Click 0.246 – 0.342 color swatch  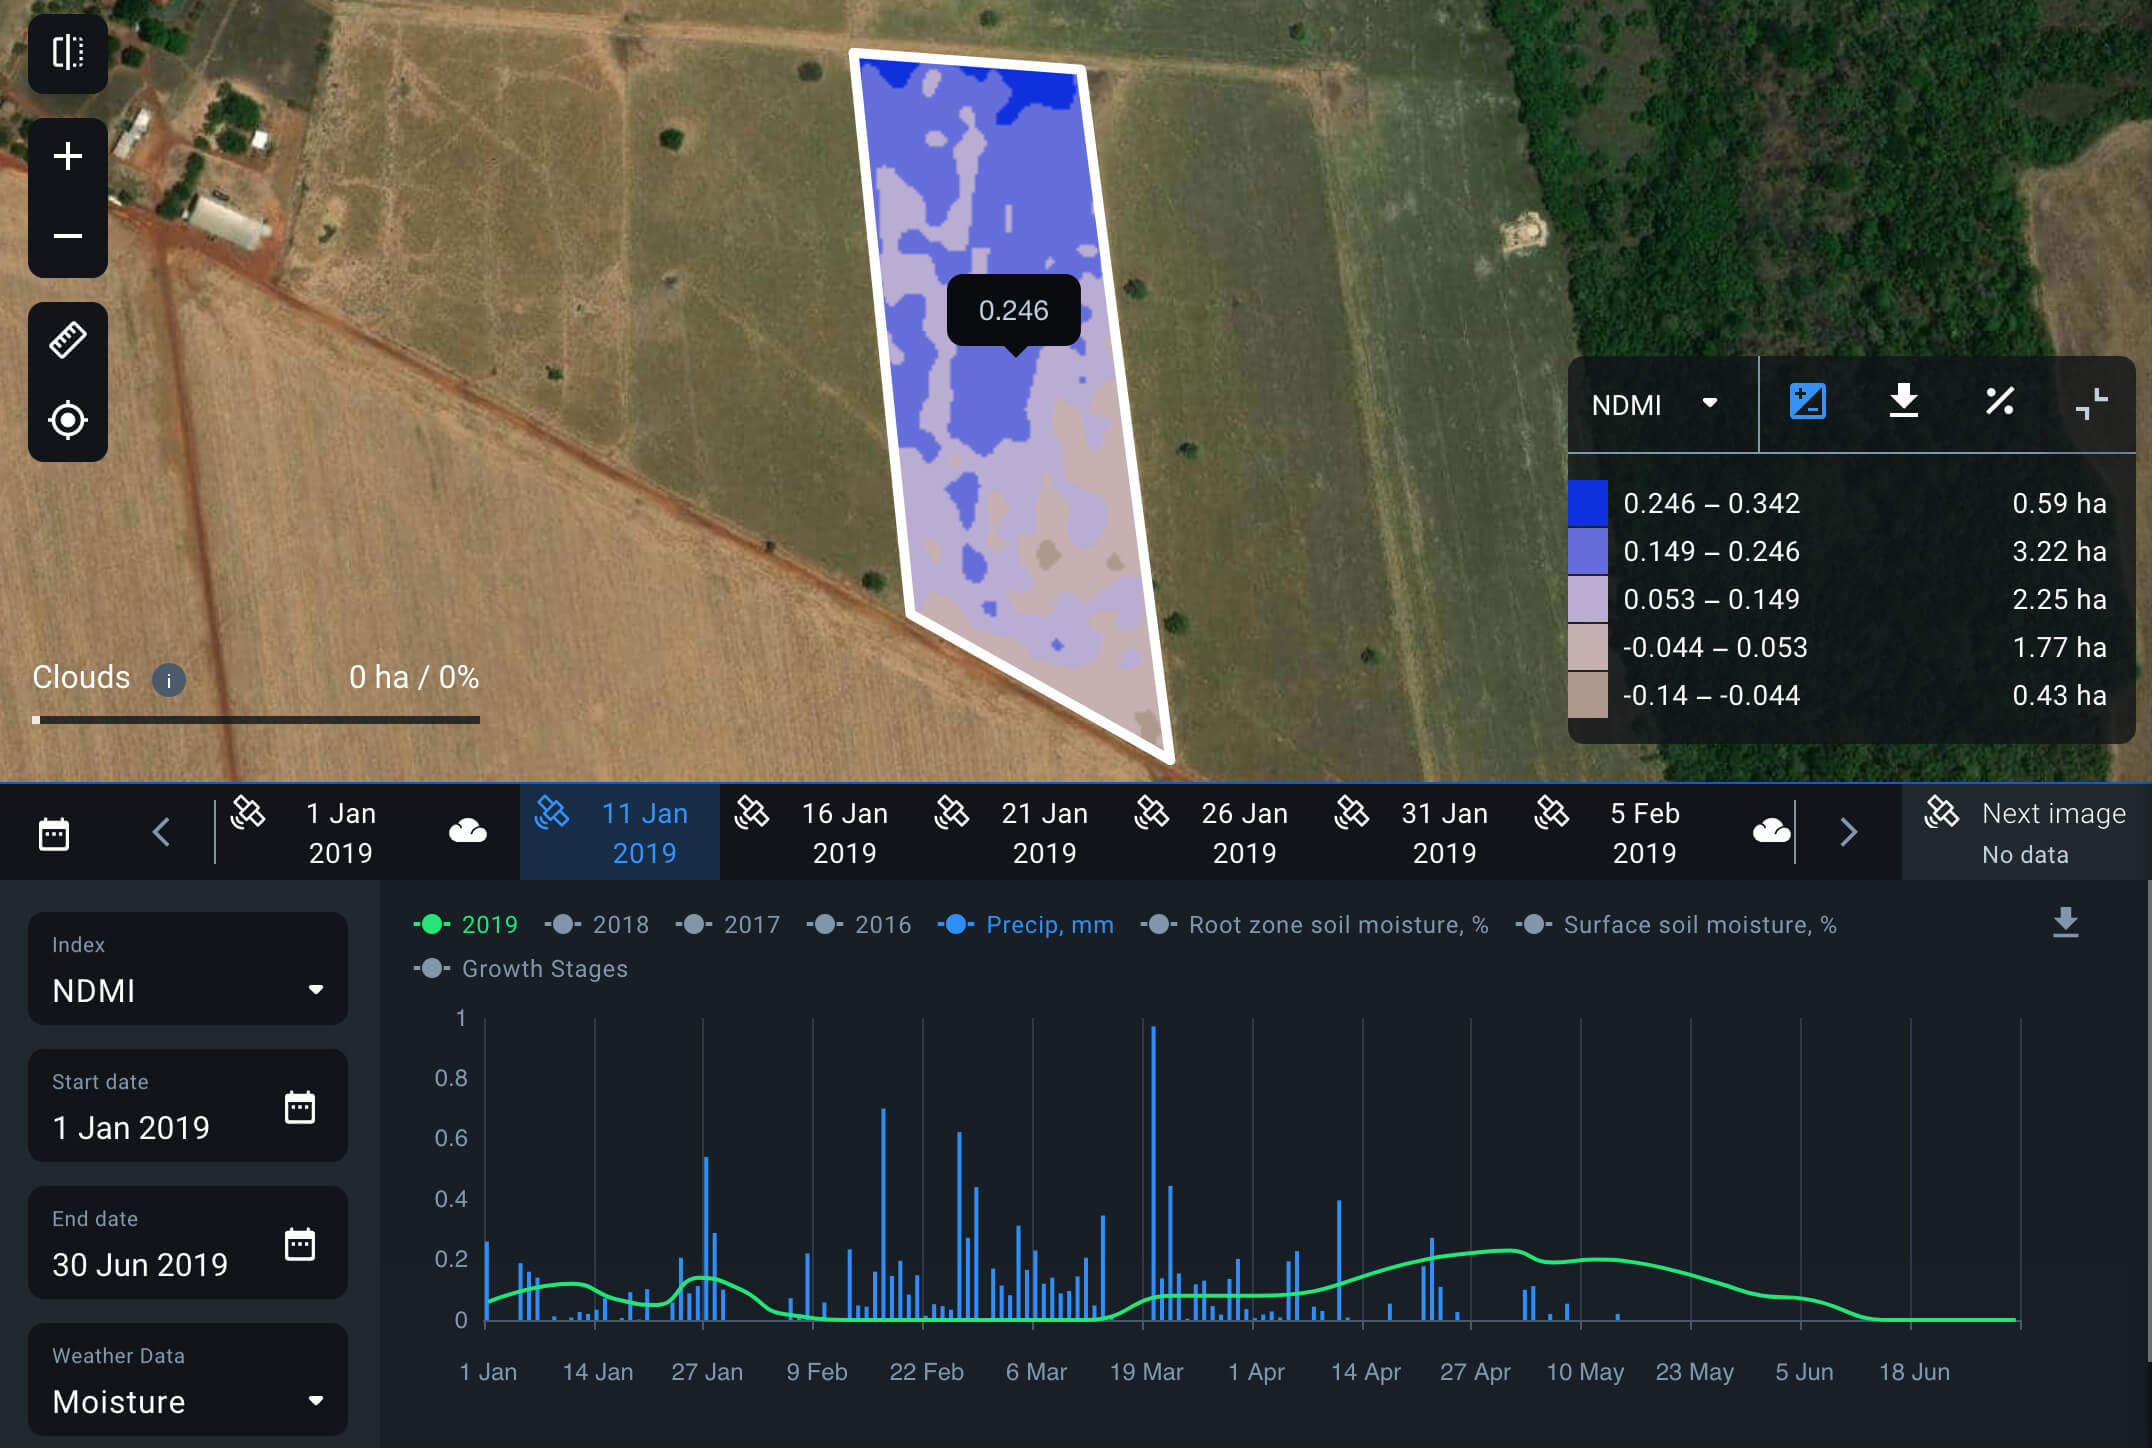coord(1588,503)
